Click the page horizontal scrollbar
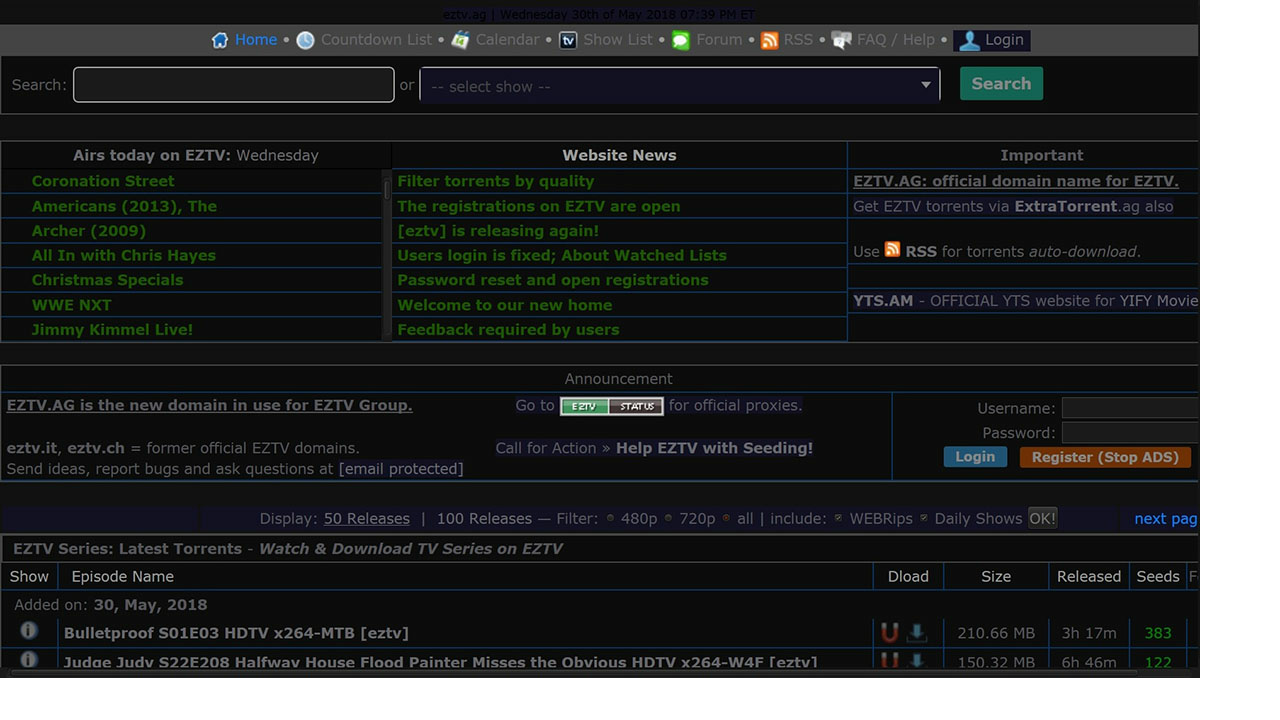 (x=600, y=673)
